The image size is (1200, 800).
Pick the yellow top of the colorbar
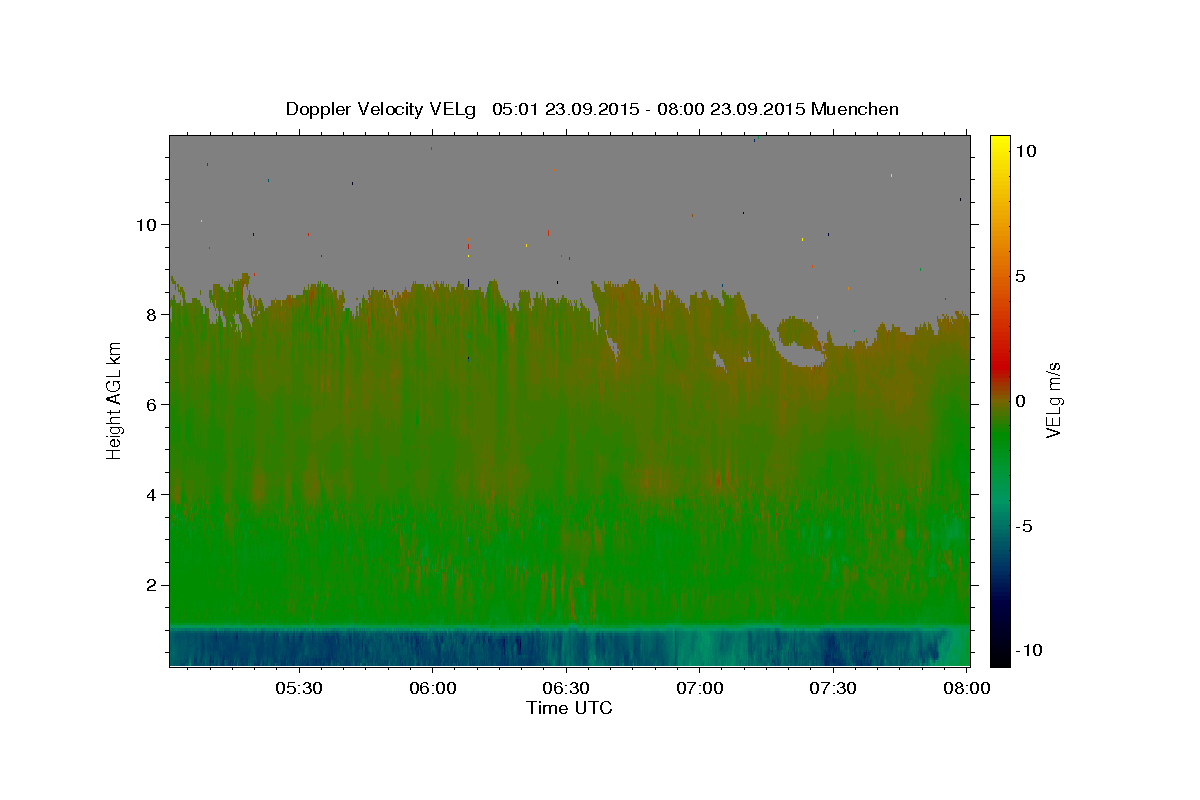1000,145
